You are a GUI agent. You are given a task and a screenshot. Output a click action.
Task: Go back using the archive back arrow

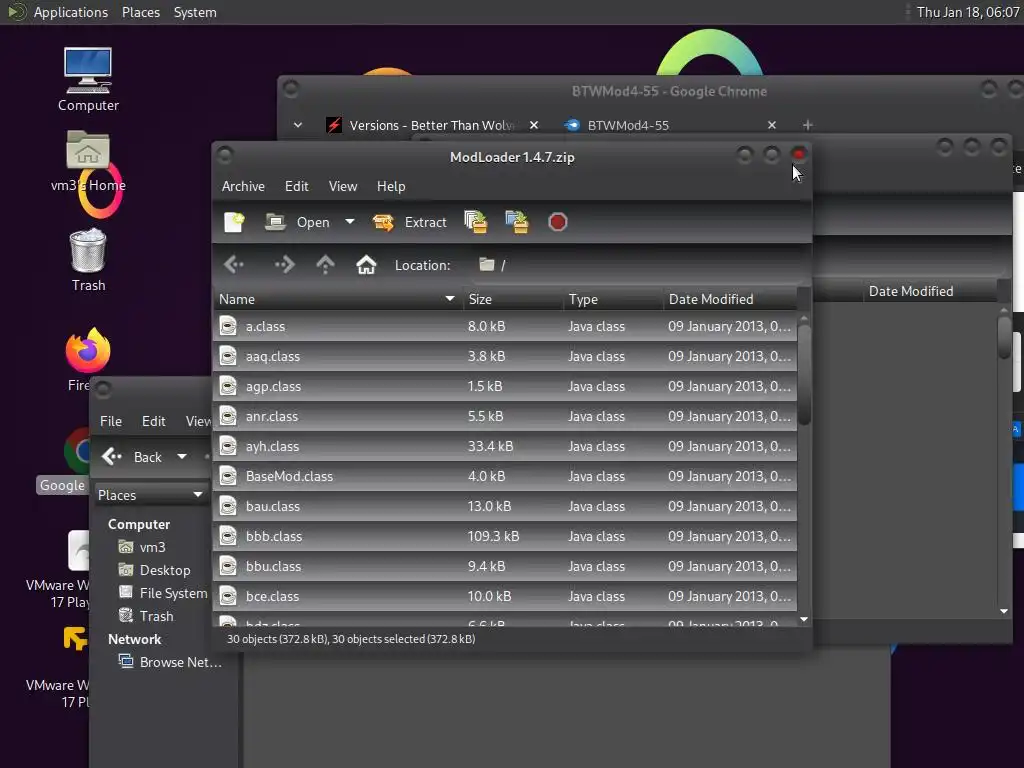click(x=234, y=264)
